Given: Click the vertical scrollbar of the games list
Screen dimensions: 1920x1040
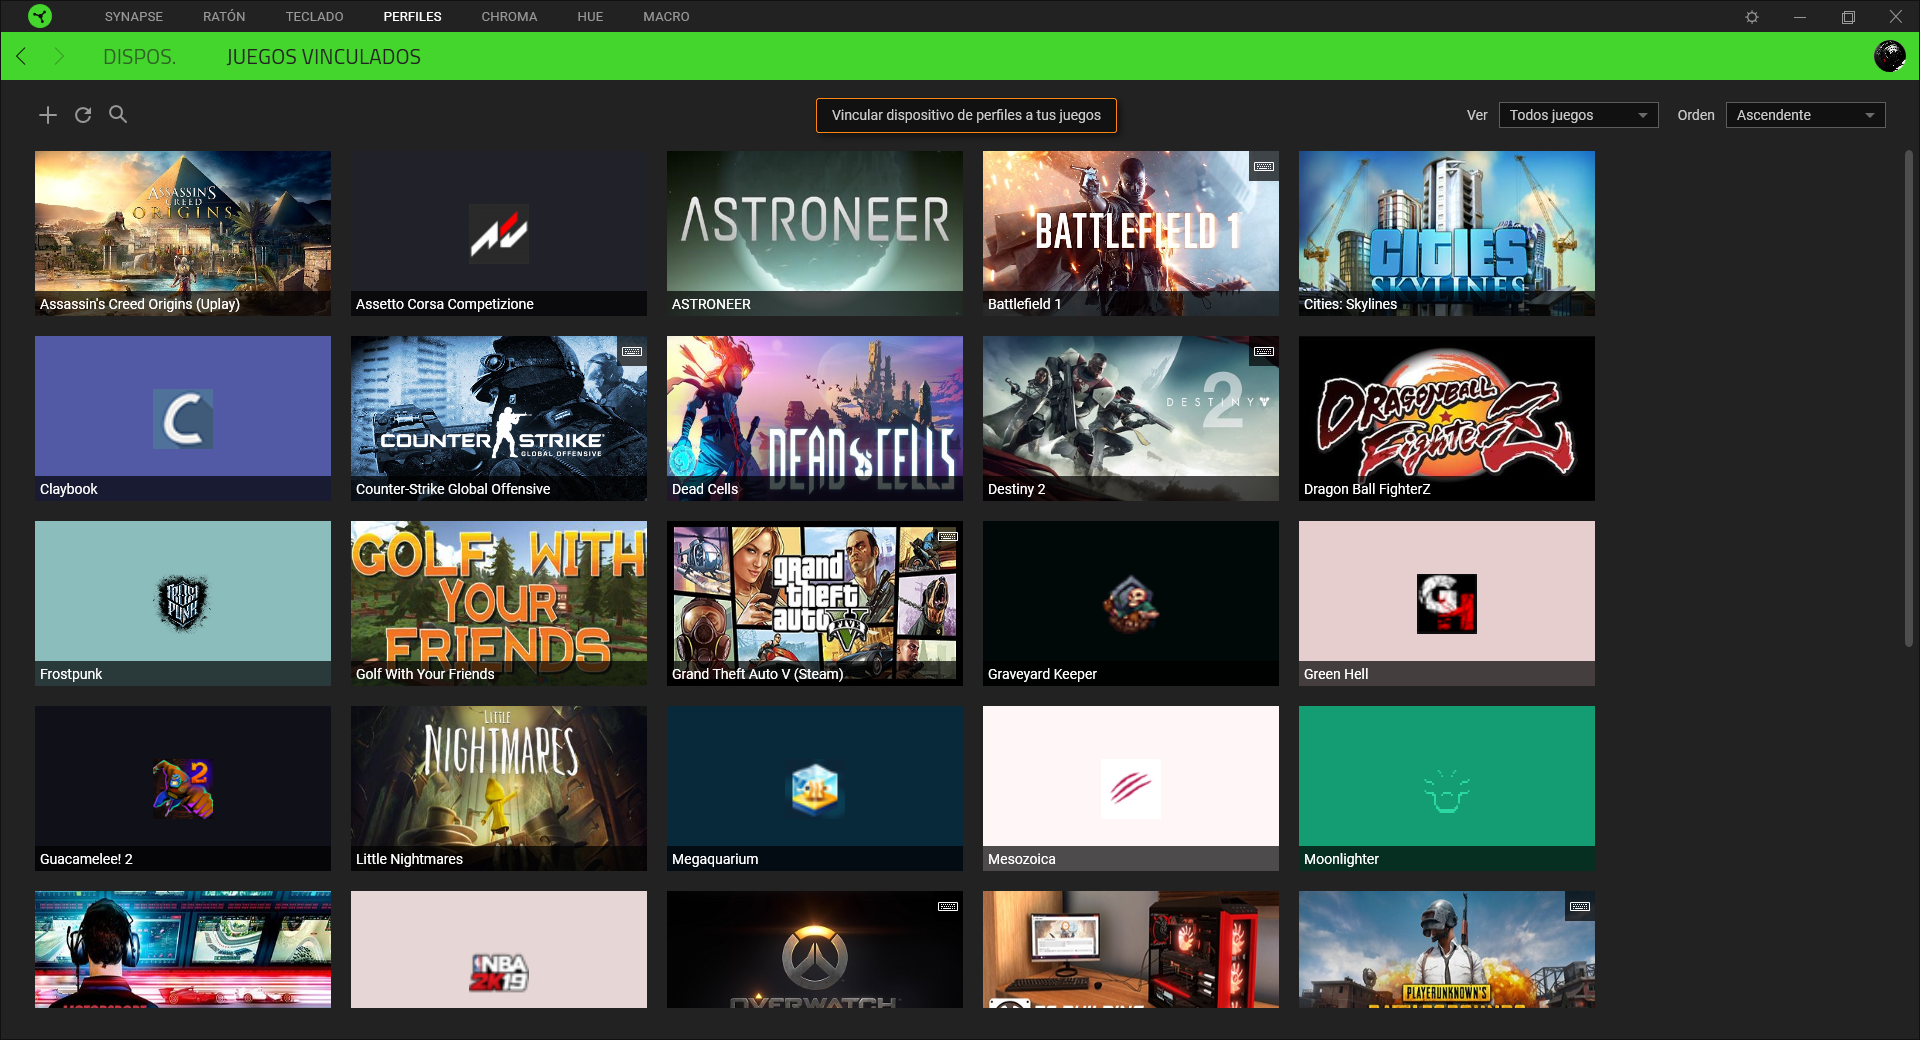Looking at the screenshot, I should pos(1908,398).
